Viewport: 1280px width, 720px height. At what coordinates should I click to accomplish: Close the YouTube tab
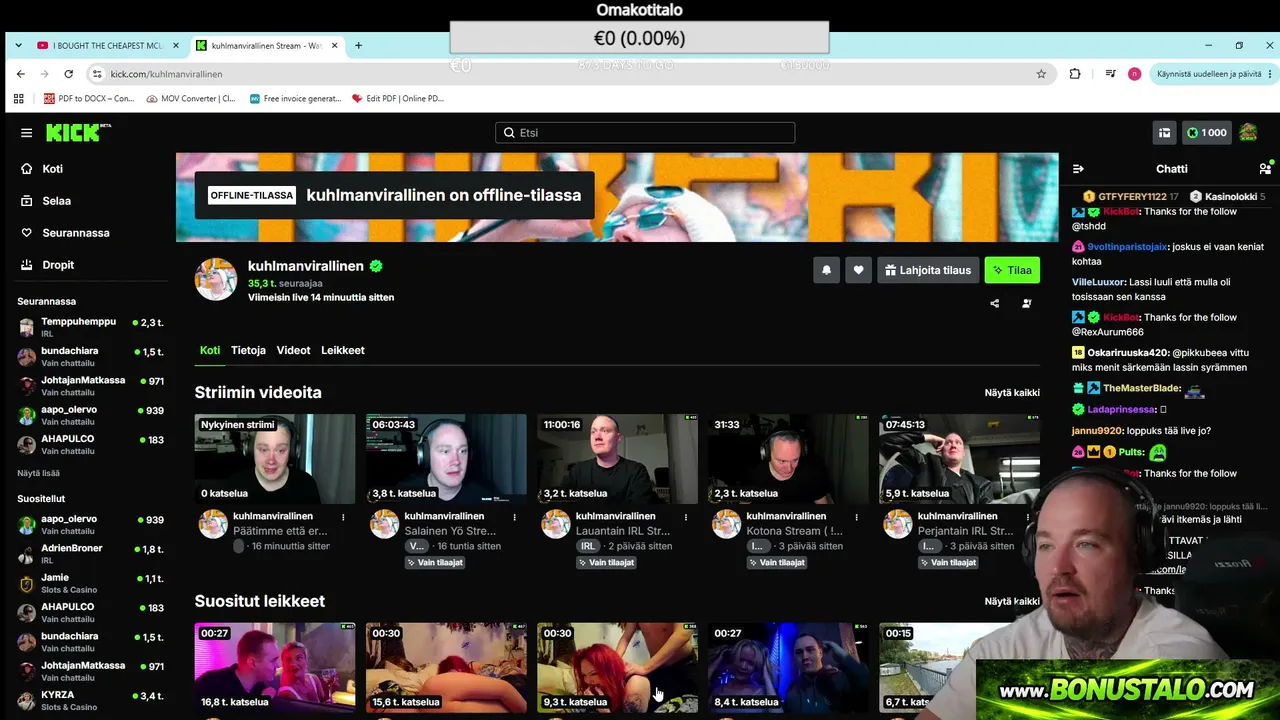point(176,46)
